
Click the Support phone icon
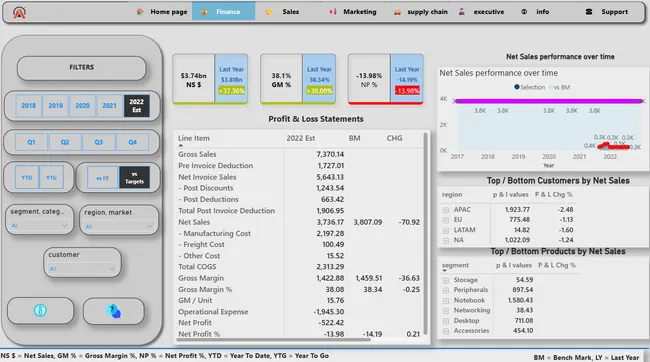tap(589, 12)
